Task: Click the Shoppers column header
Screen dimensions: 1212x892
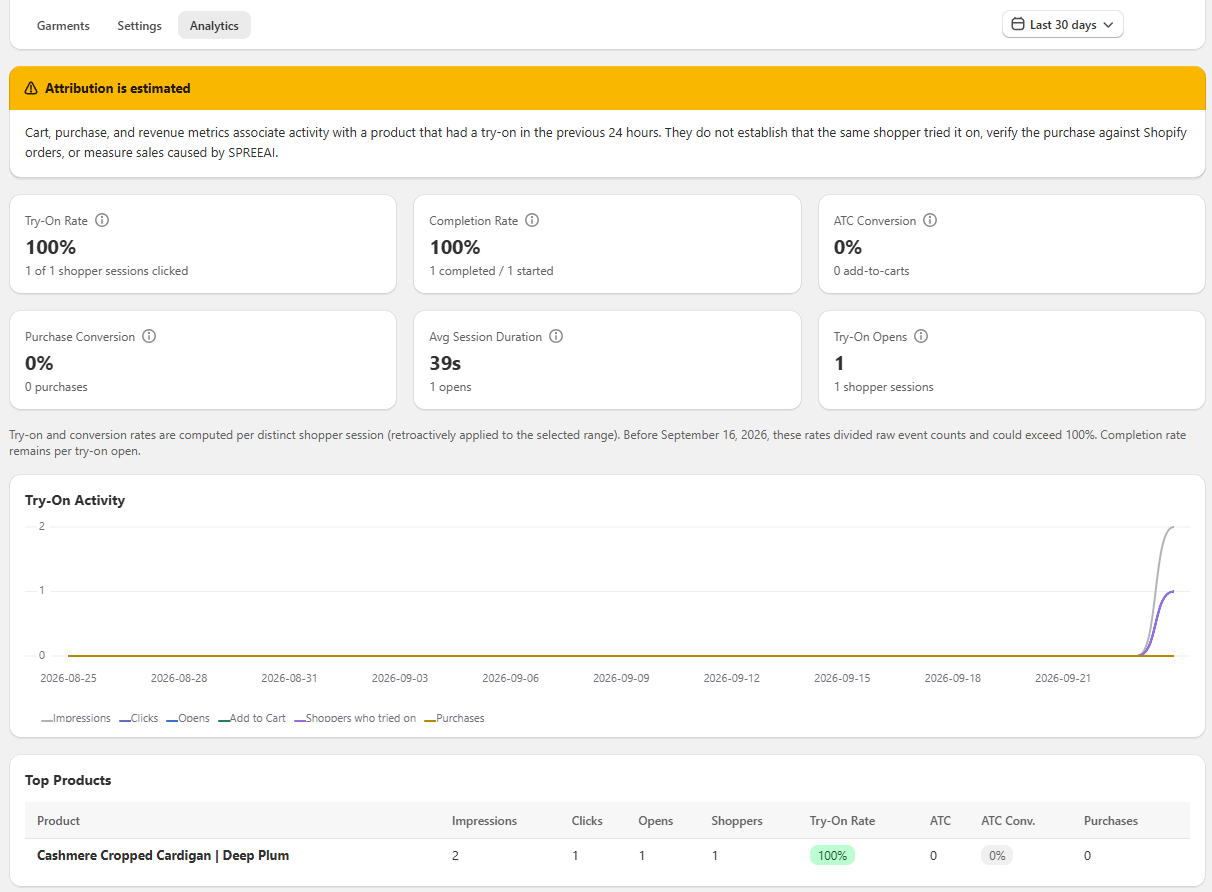Action: coord(737,821)
